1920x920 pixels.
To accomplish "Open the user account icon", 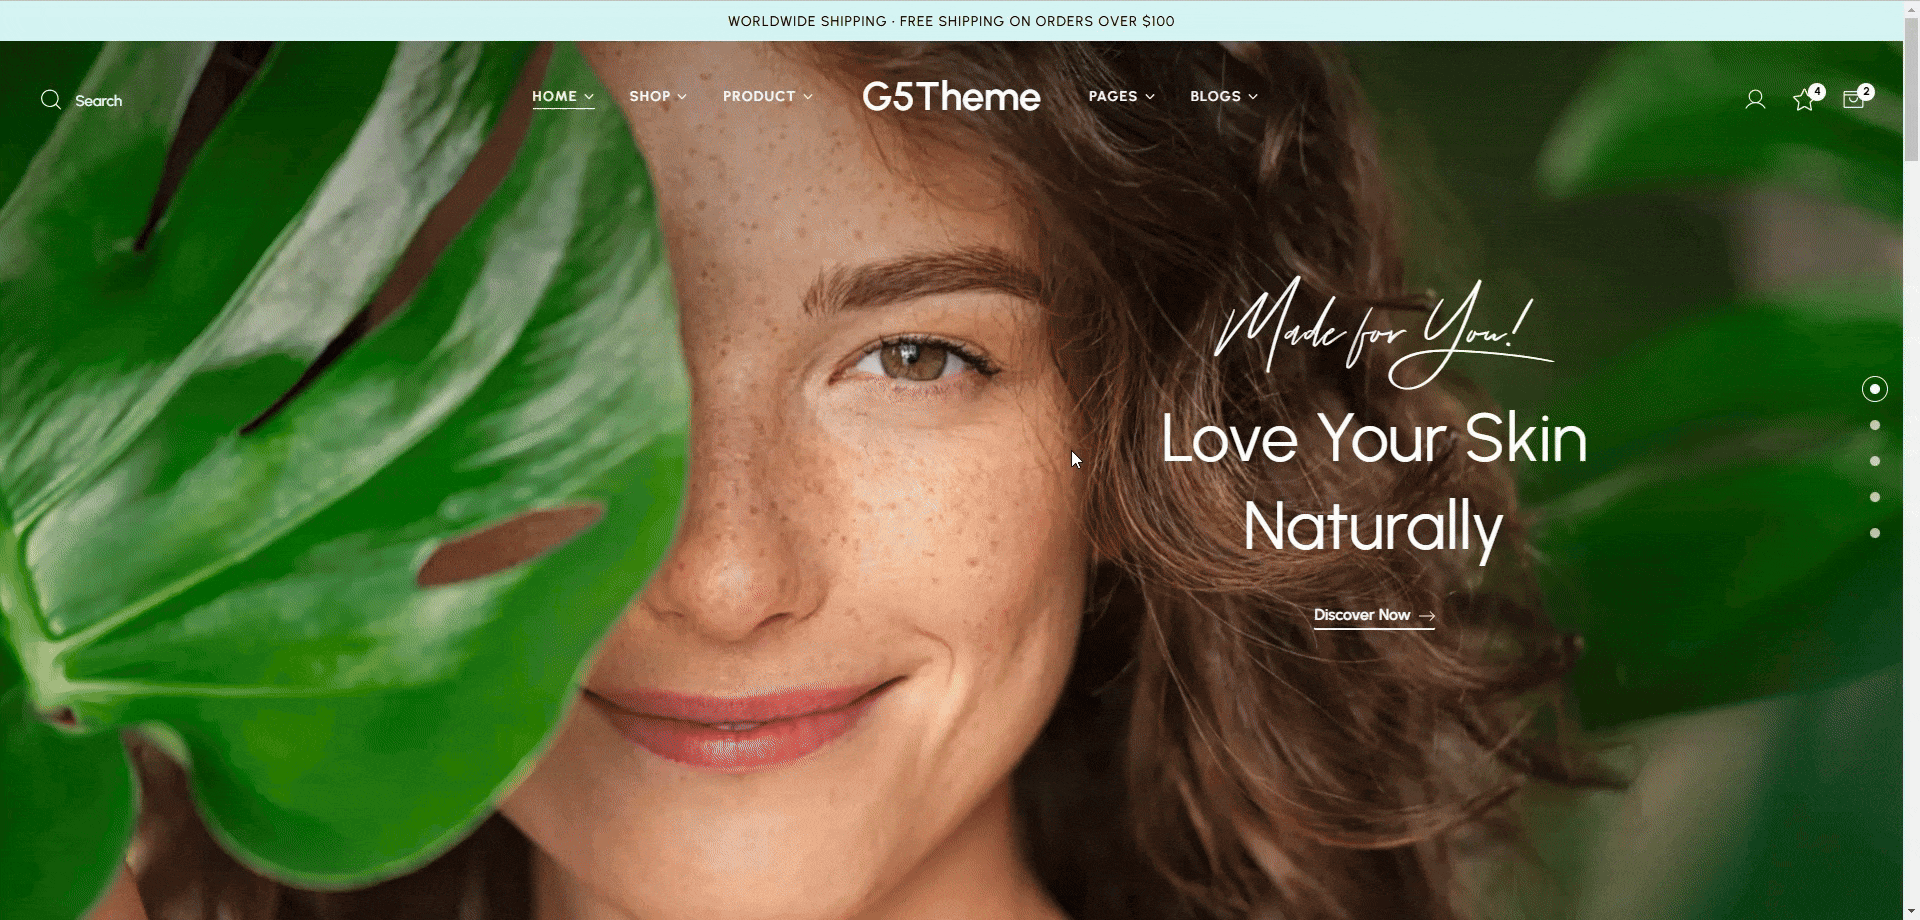I will coord(1755,100).
